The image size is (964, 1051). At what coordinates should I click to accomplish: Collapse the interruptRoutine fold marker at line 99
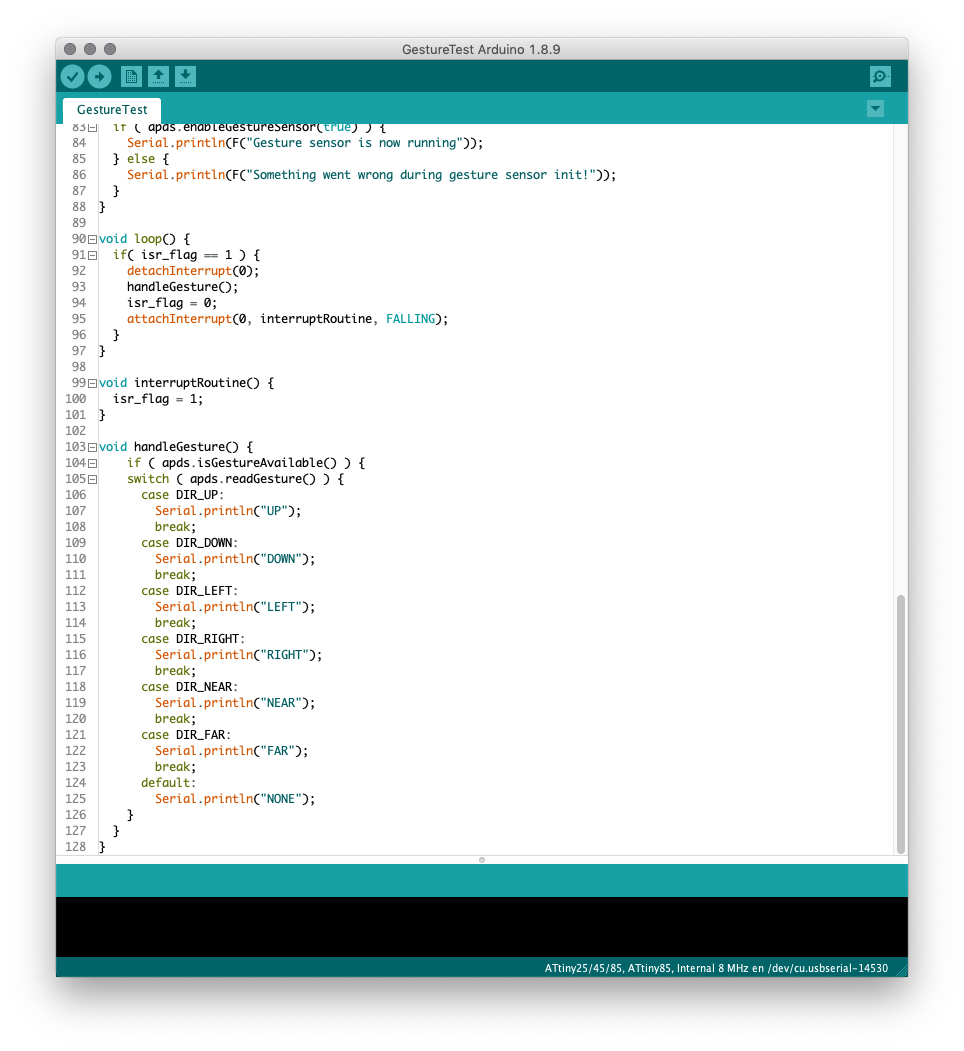(x=93, y=383)
